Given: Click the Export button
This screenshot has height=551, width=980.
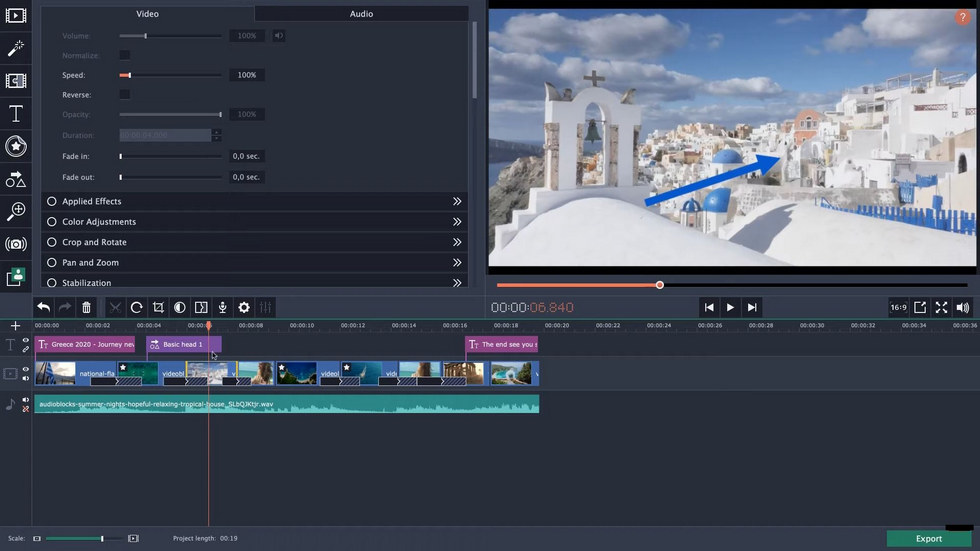Looking at the screenshot, I should pyautogui.click(x=929, y=539).
